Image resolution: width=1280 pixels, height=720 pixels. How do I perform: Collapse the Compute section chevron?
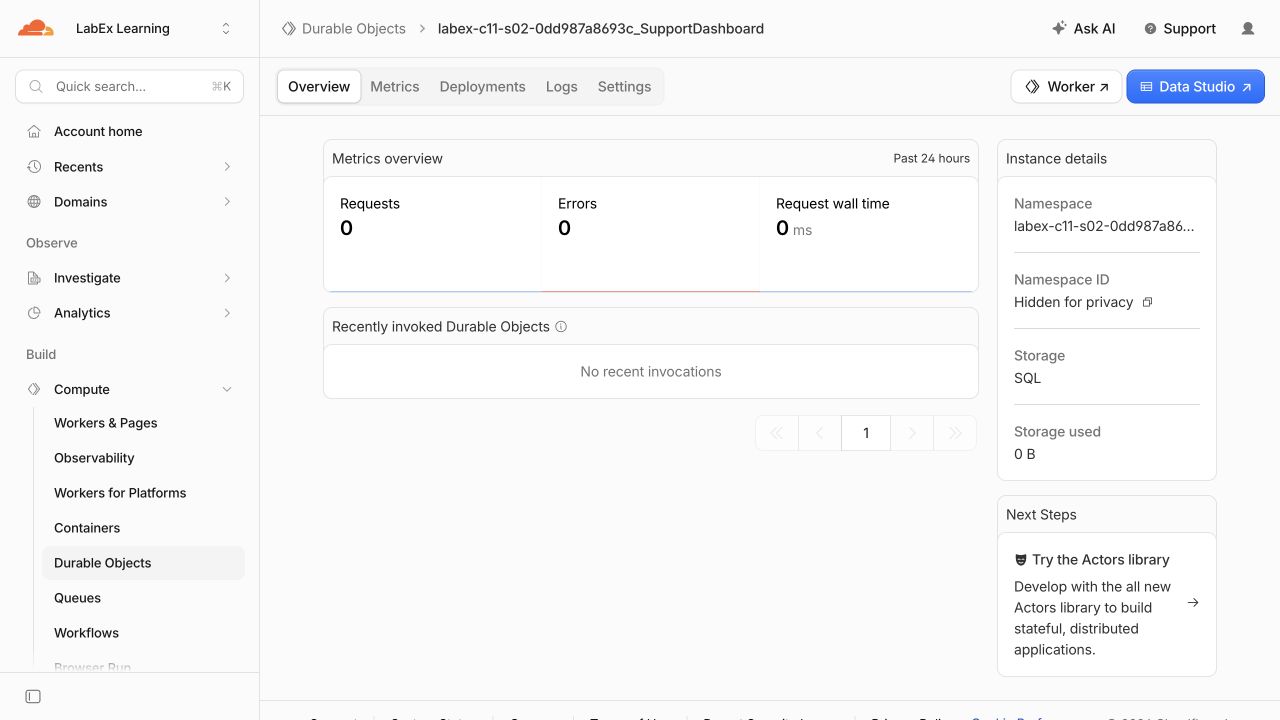tap(227, 389)
